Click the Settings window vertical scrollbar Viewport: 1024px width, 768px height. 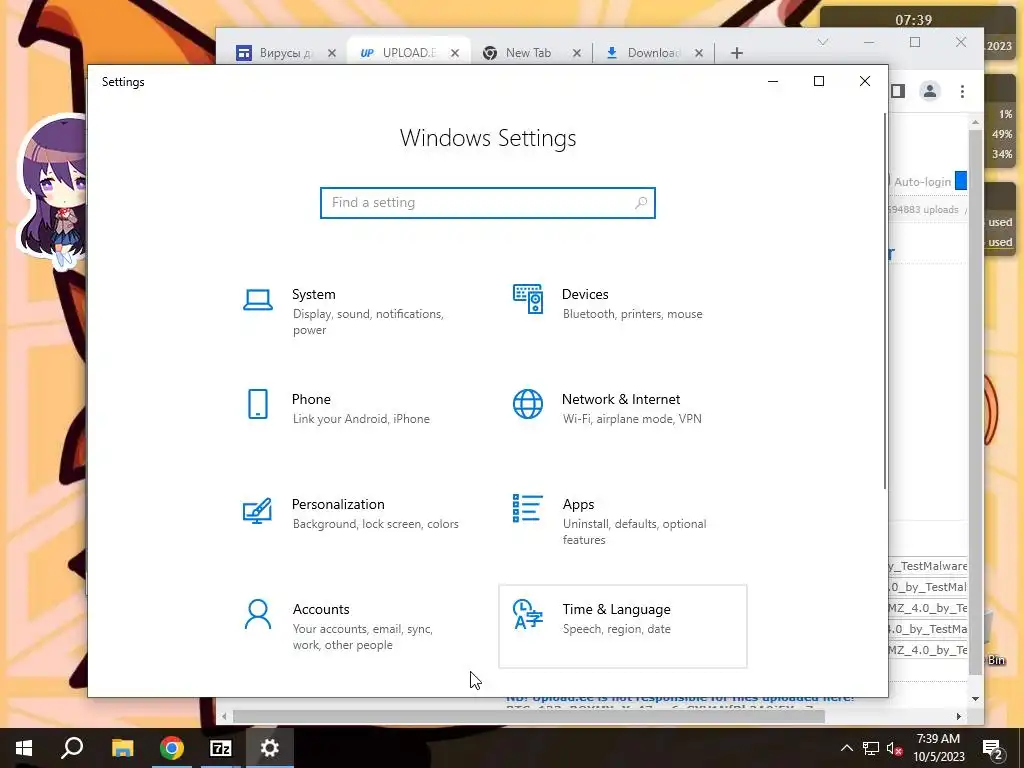click(x=885, y=300)
